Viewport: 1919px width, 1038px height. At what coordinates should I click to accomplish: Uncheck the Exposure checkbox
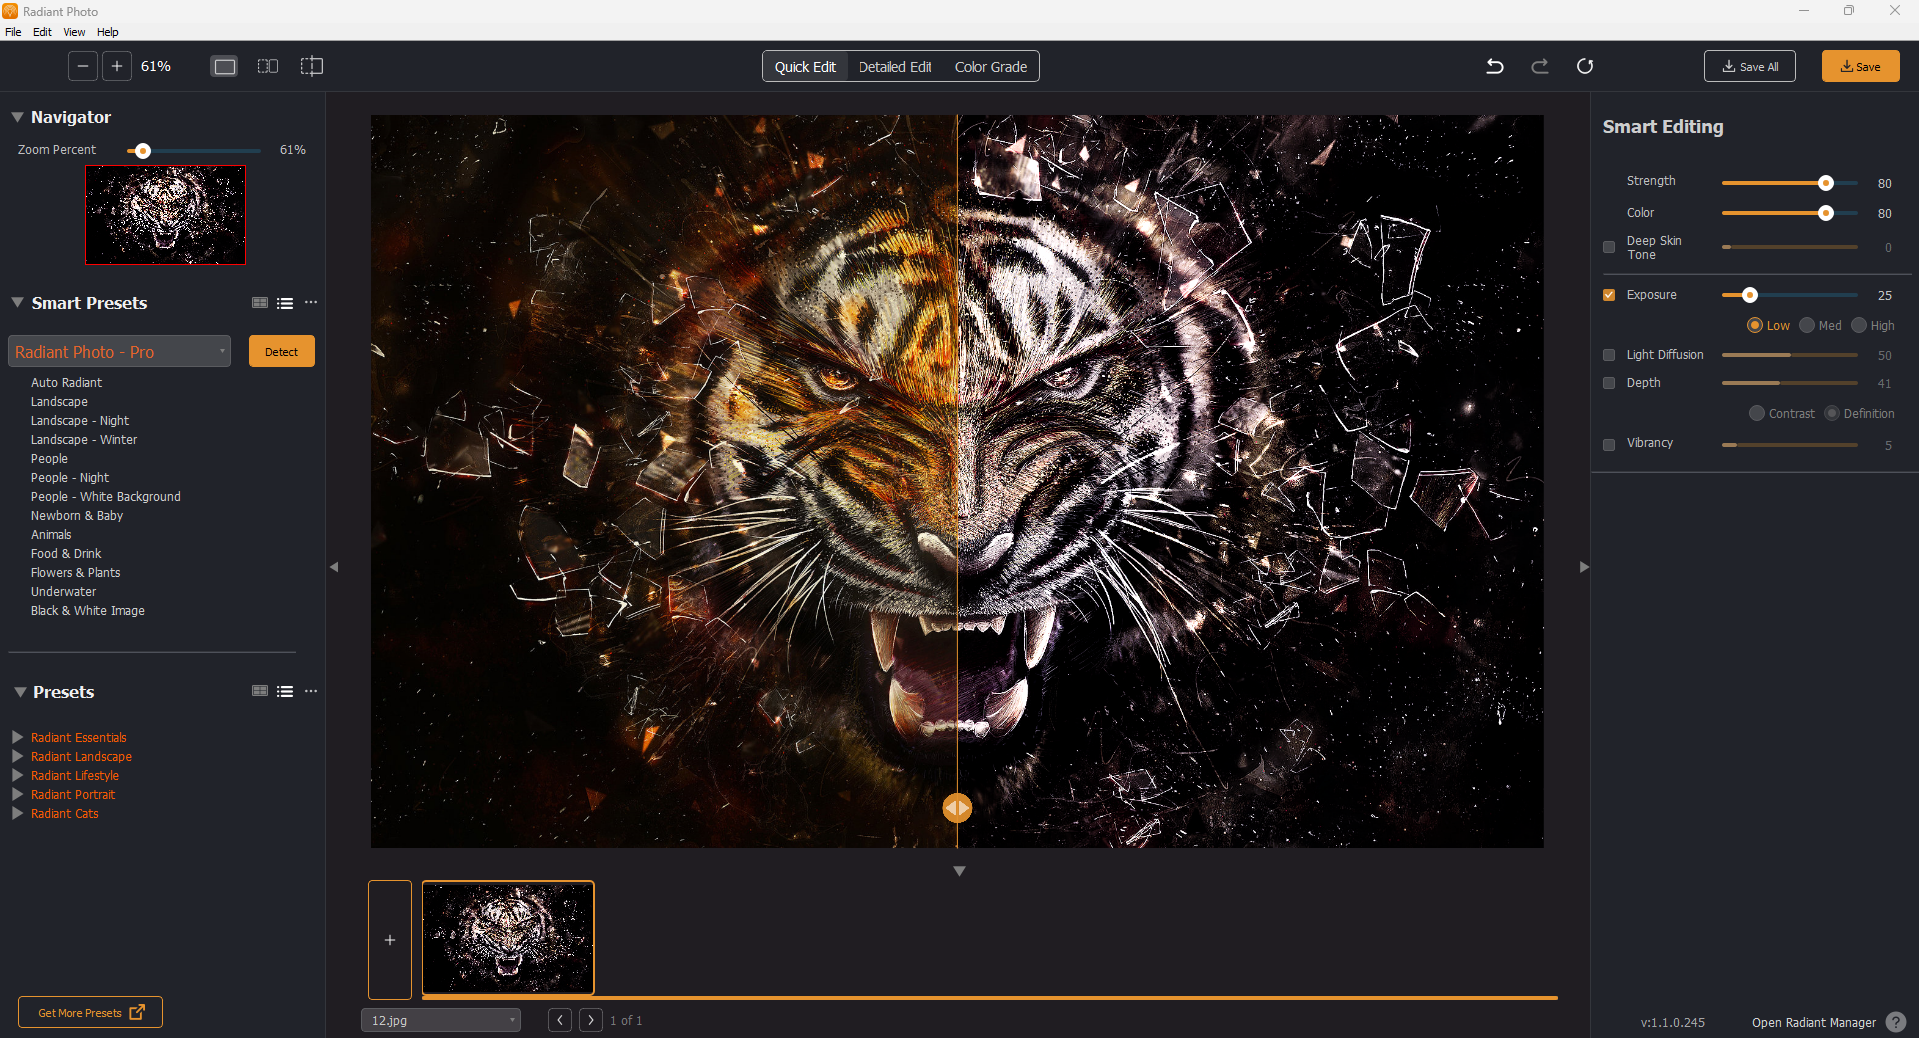coord(1609,295)
